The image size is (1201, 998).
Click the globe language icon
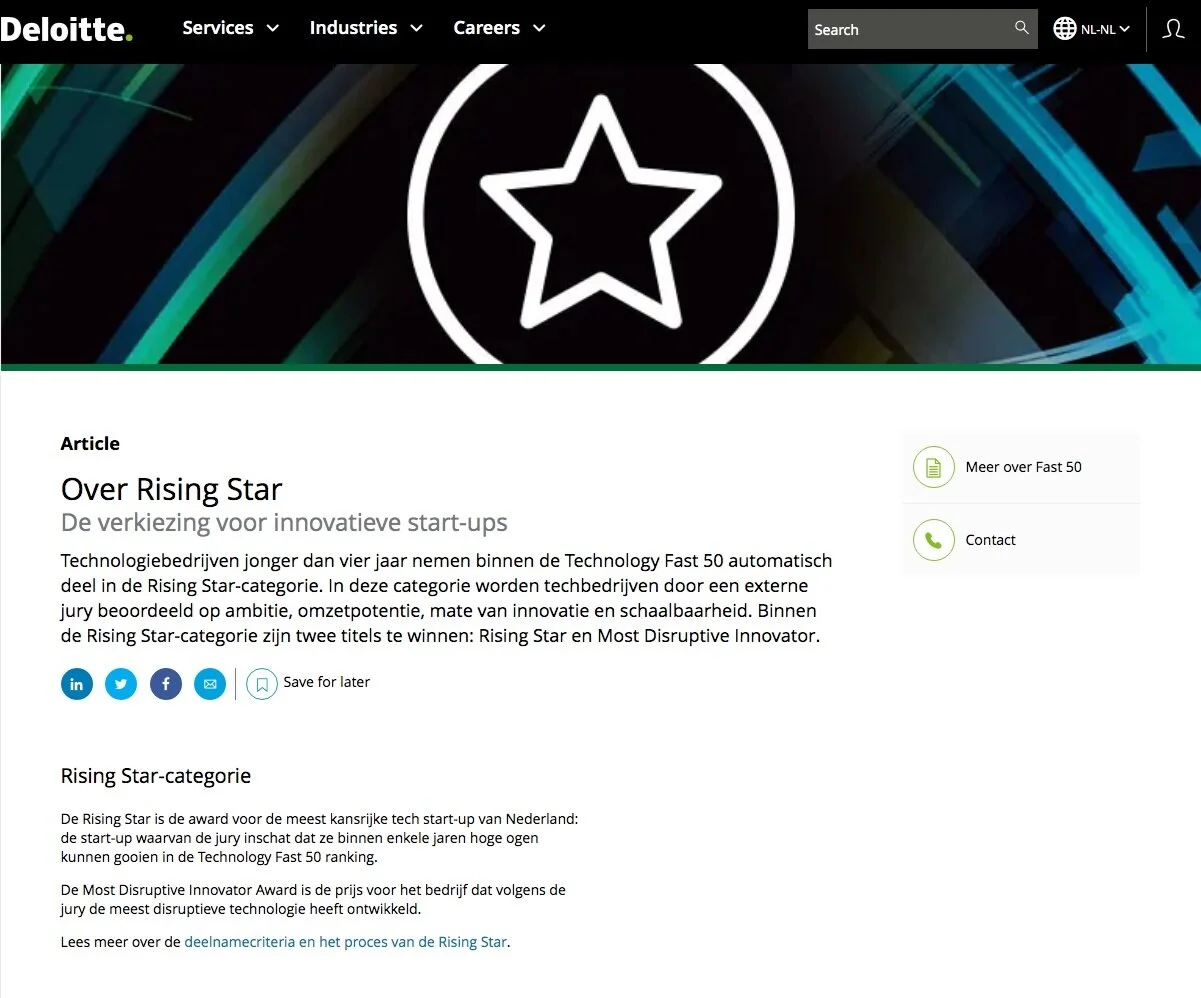click(x=1065, y=29)
